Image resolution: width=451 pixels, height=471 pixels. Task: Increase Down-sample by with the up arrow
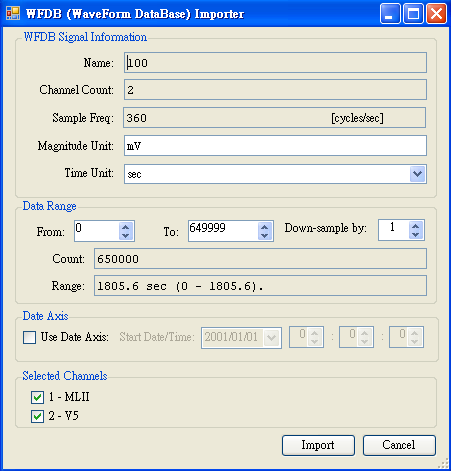click(415, 226)
